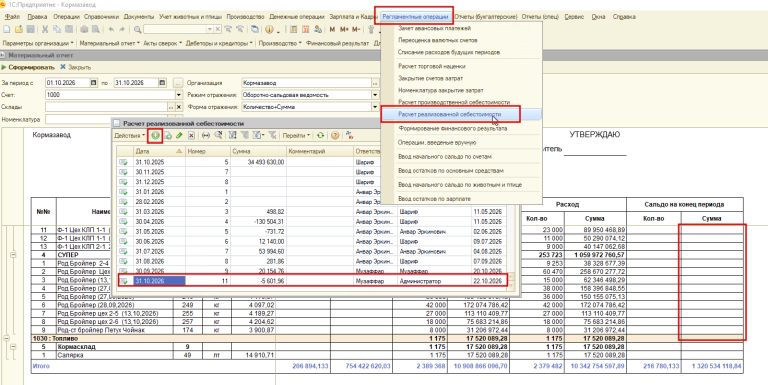Viewport: 768px width, 385px height.
Task: Select Формирование финансового результата menu entry
Action: (x=453, y=128)
